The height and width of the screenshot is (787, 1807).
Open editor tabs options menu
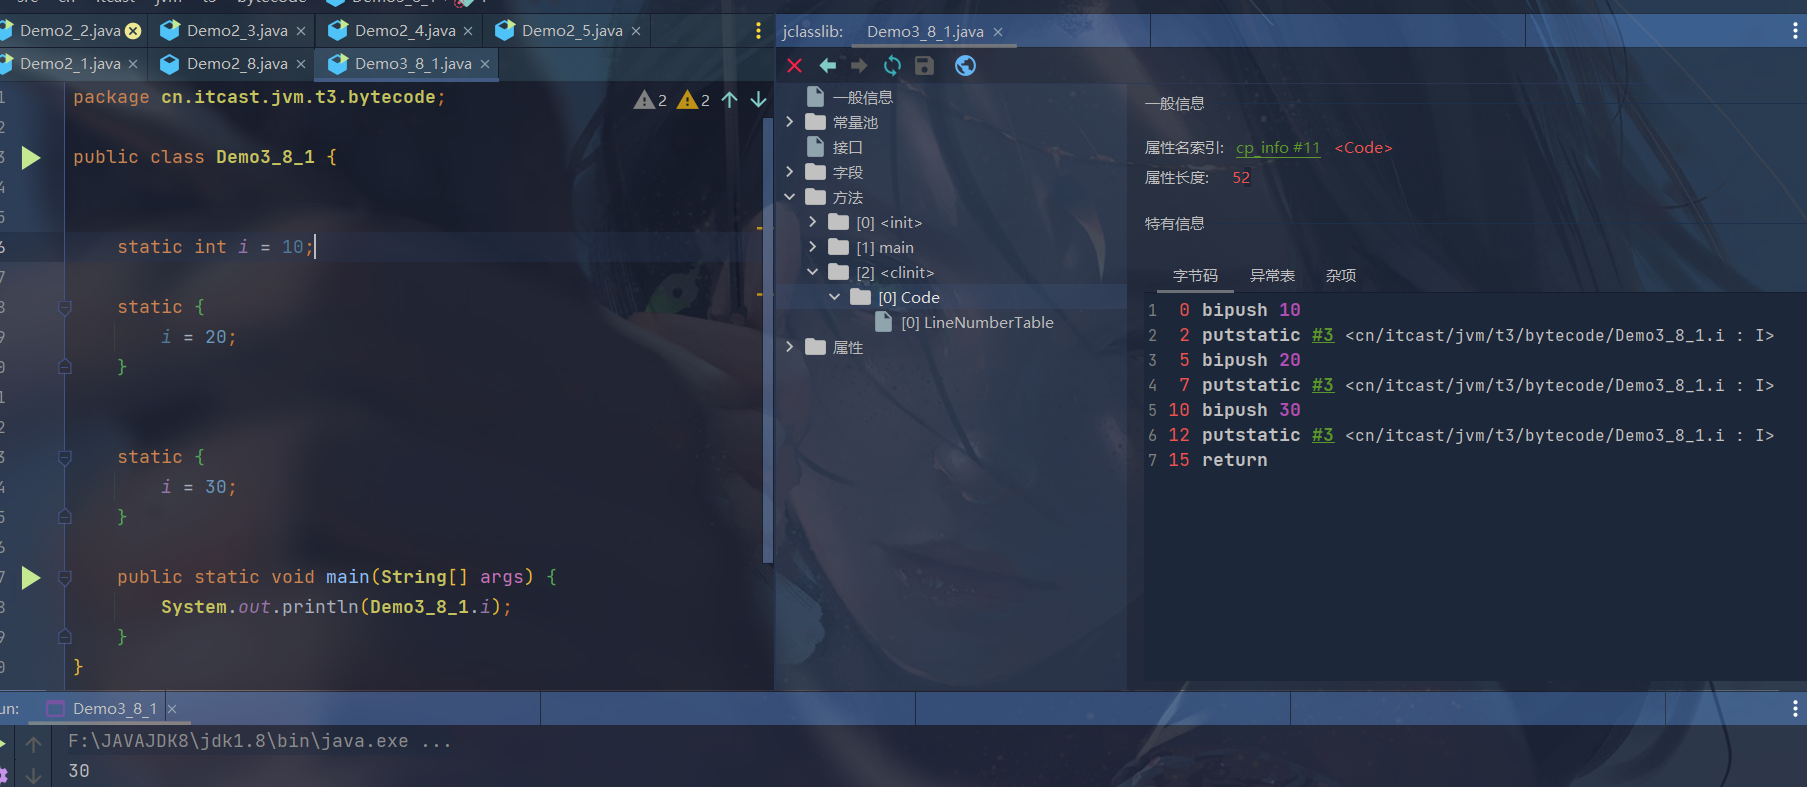758,31
